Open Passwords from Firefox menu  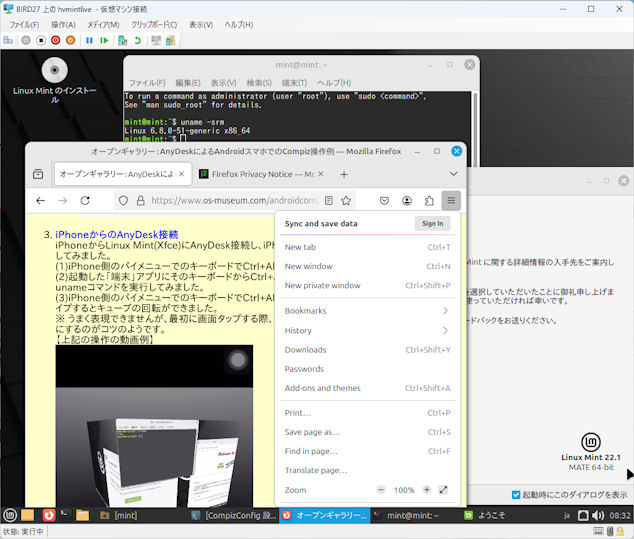[367, 369]
